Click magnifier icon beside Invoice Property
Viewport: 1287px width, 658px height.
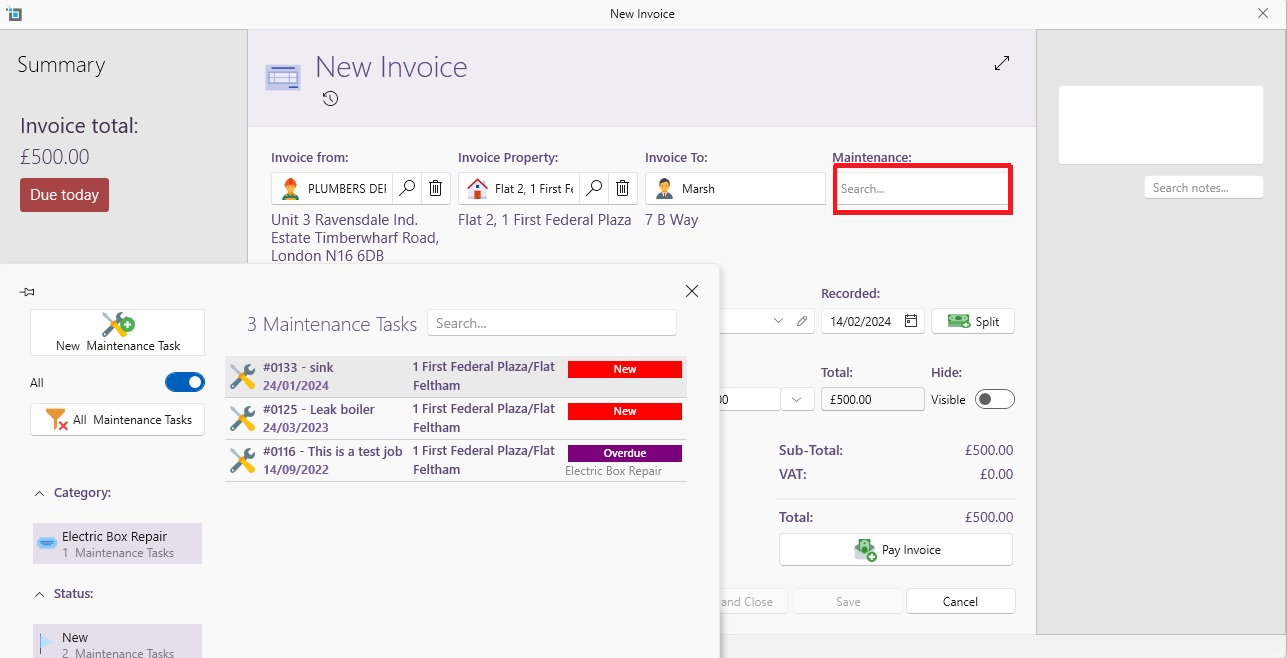click(x=594, y=188)
